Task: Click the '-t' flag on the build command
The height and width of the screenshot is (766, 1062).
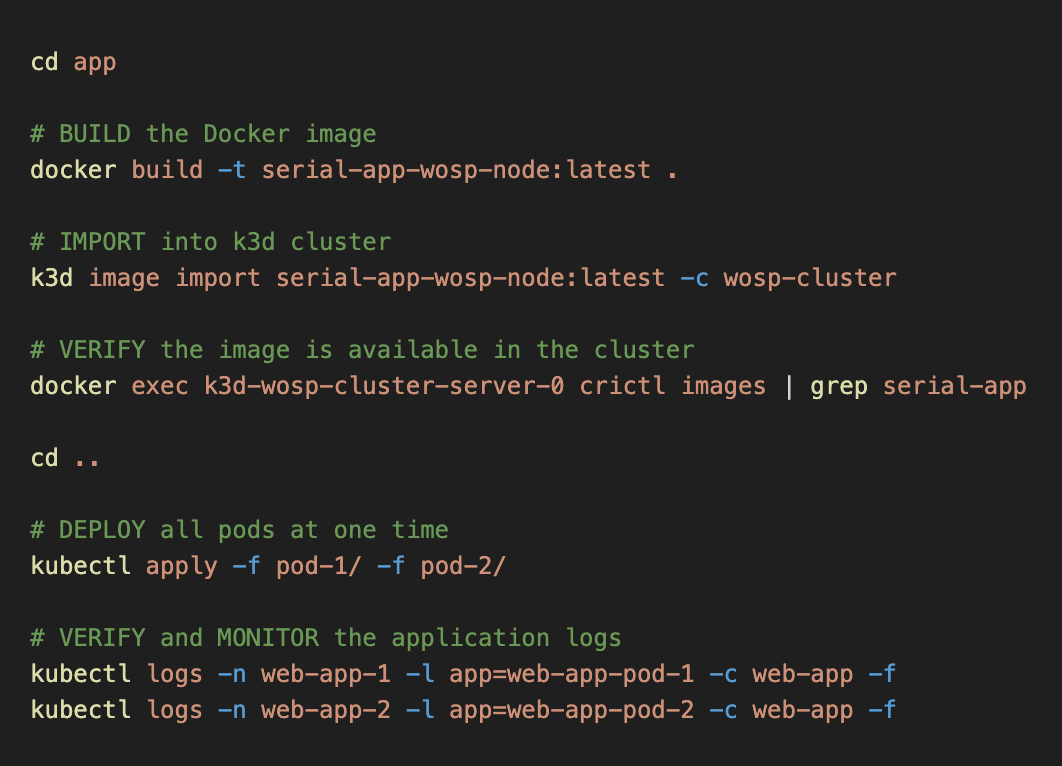Action: (236, 169)
